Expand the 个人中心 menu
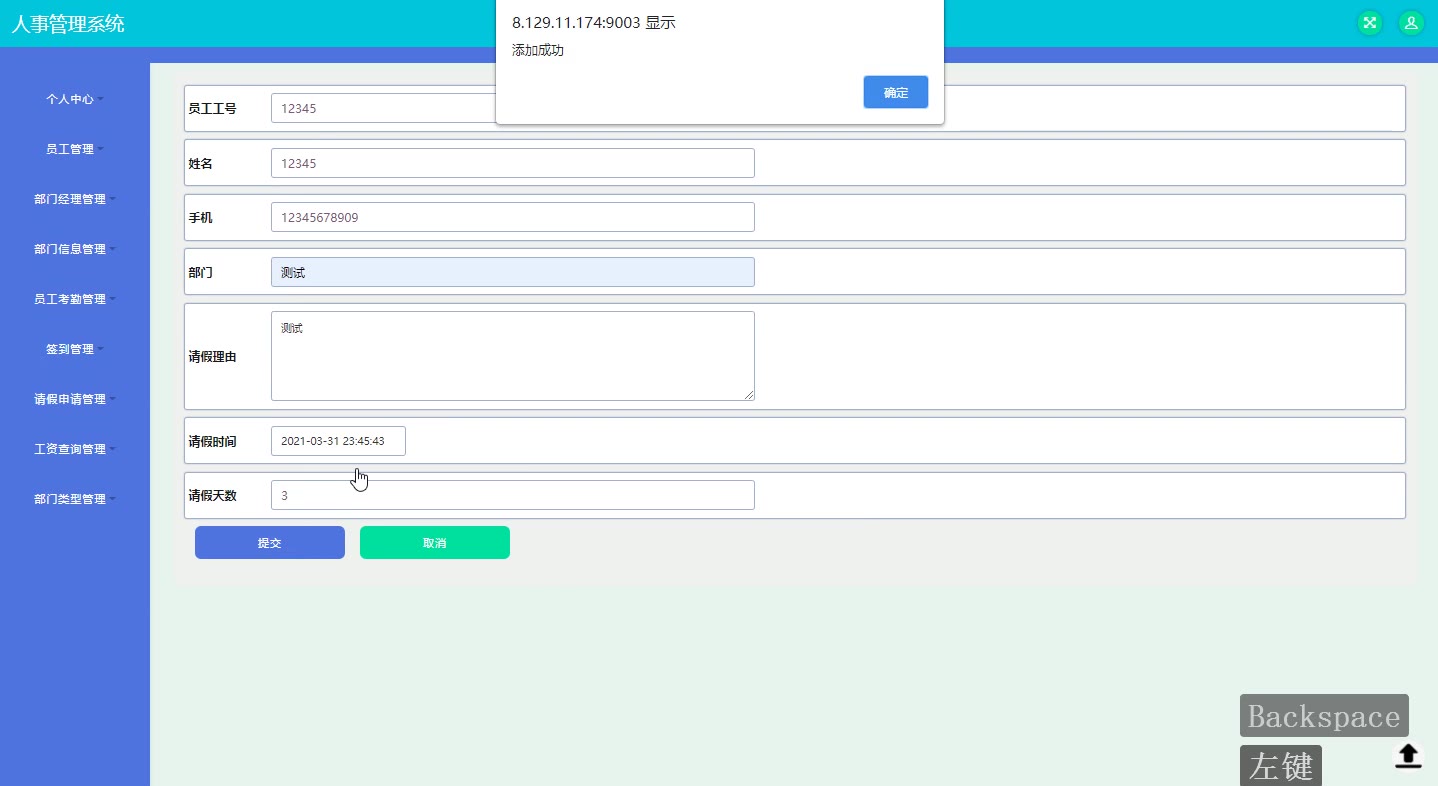Image resolution: width=1438 pixels, height=786 pixels. [75, 99]
